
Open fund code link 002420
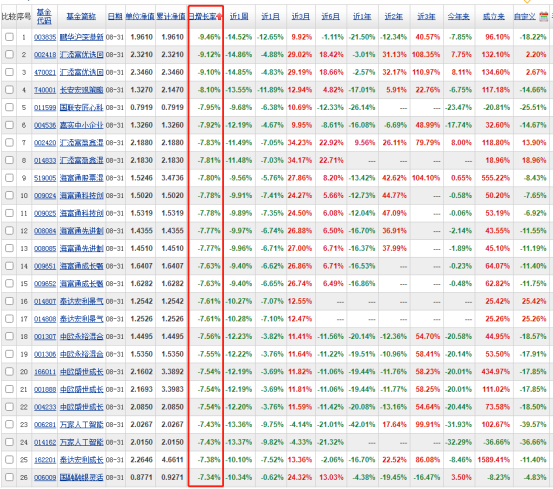point(45,143)
